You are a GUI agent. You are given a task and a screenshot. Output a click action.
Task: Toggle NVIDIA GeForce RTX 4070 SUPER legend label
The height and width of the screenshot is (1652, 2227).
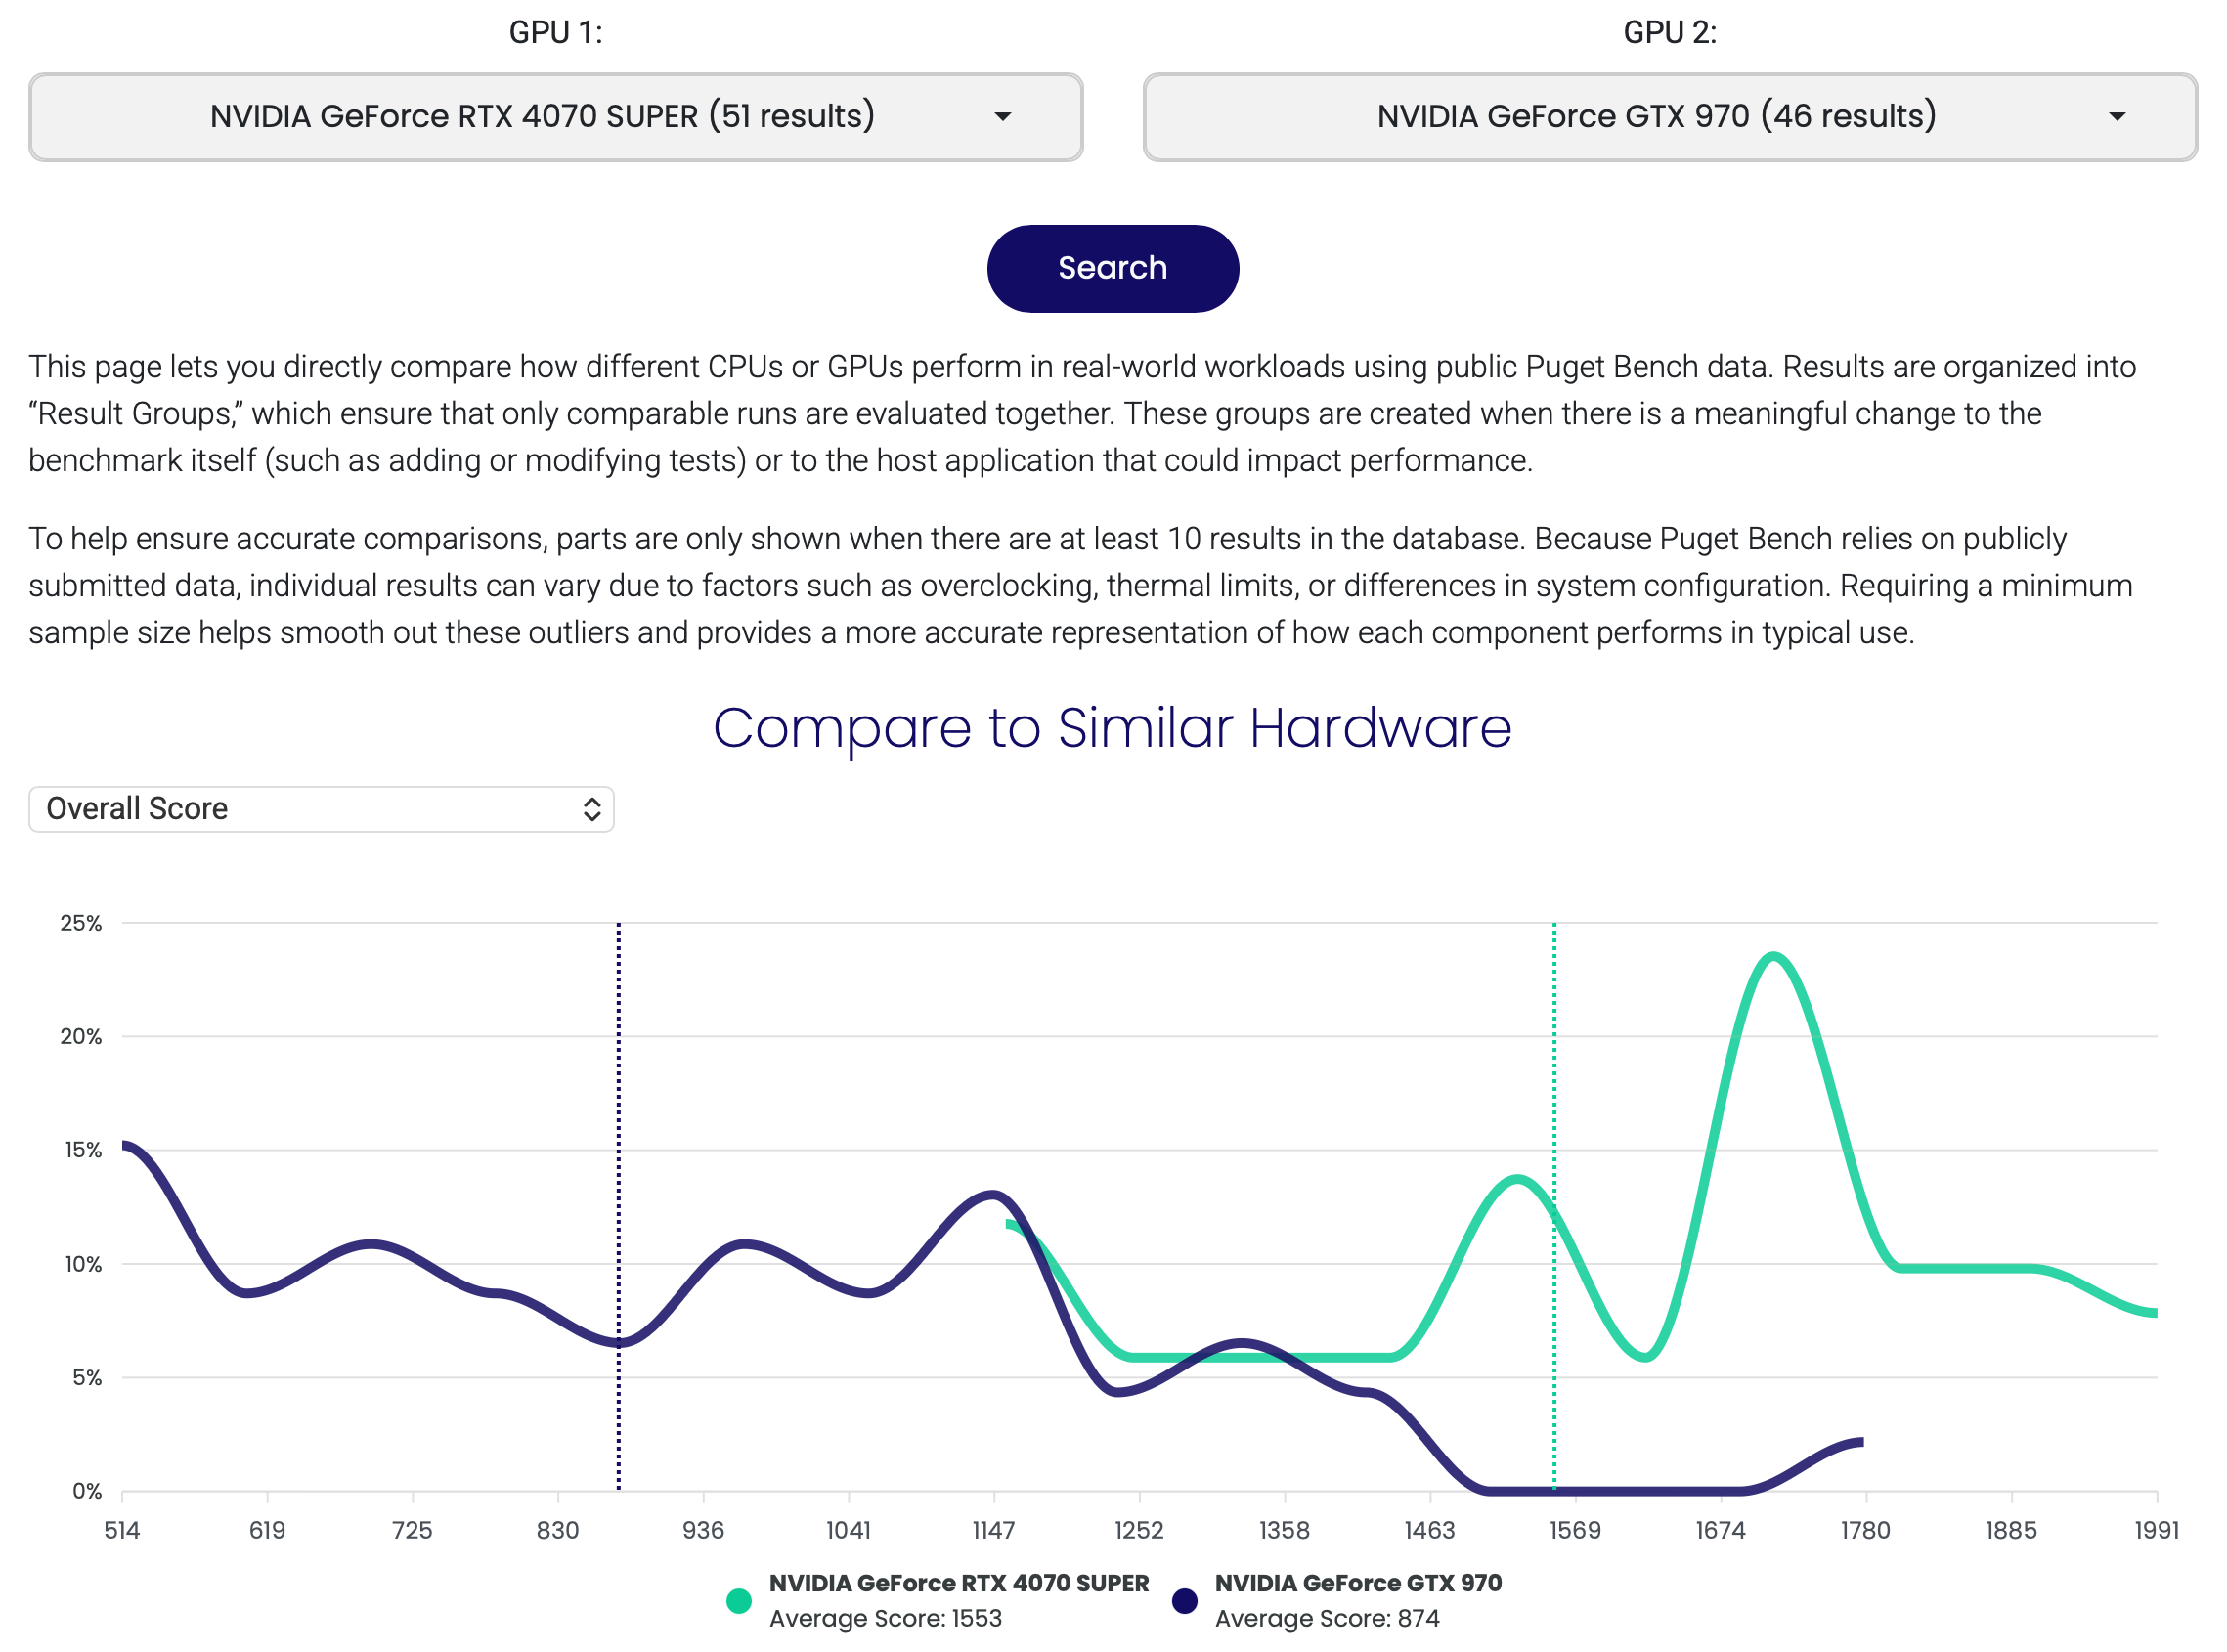(x=959, y=1583)
